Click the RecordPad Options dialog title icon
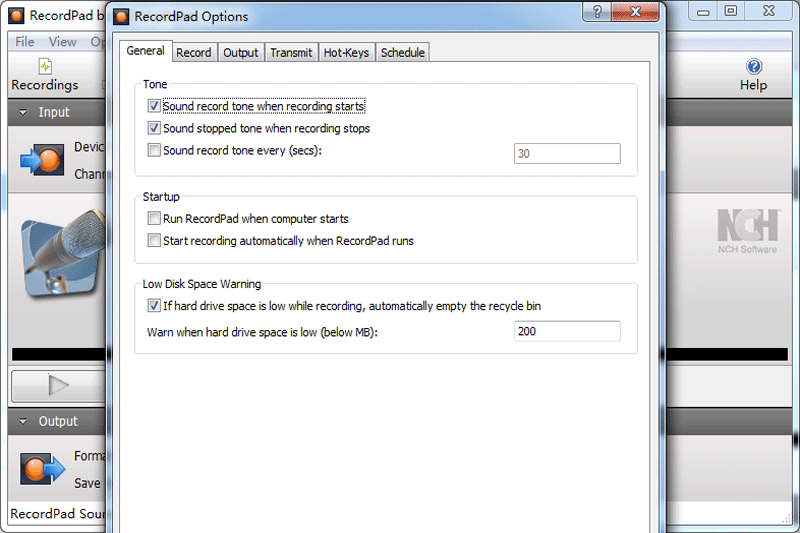The image size is (800, 533). 121,16
